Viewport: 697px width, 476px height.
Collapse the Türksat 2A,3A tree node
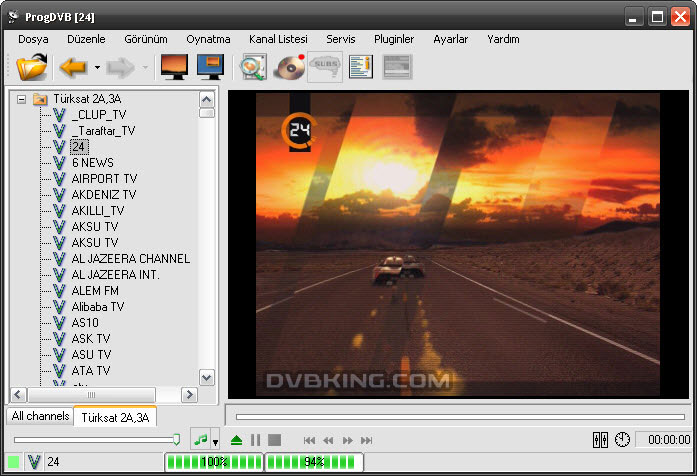coord(21,99)
